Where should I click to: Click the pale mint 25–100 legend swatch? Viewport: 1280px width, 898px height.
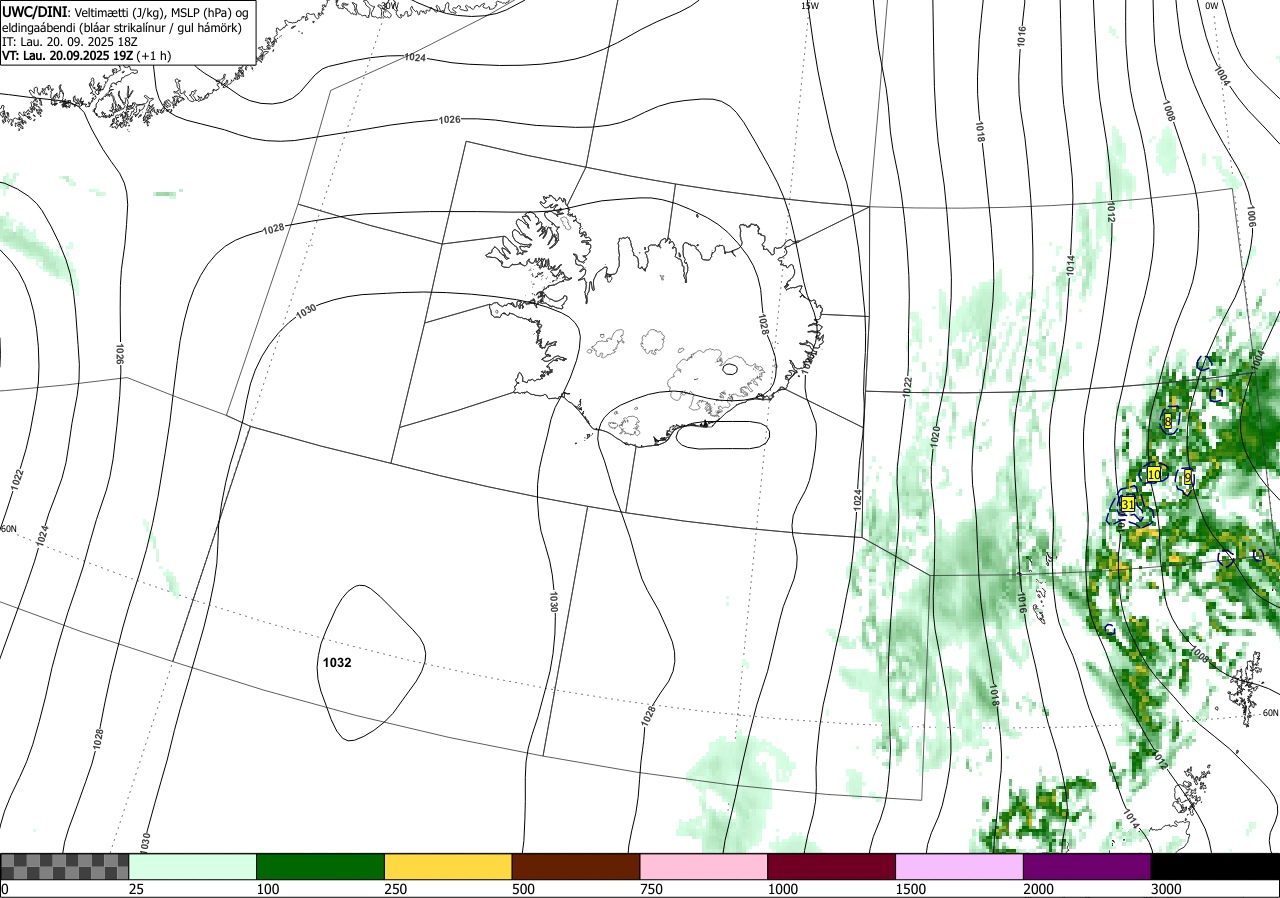pos(193,866)
